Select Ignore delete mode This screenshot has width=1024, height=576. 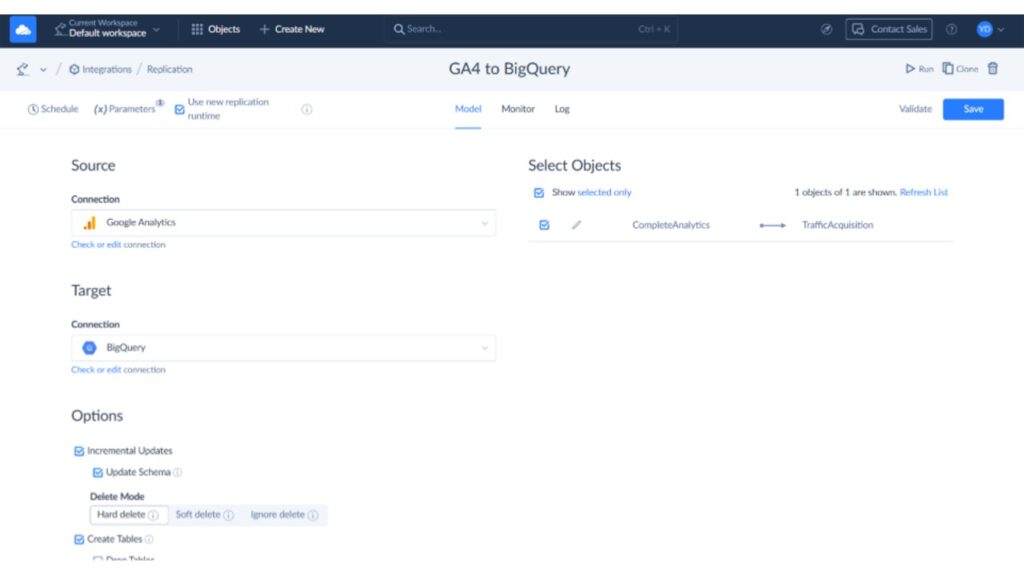tap(284, 515)
